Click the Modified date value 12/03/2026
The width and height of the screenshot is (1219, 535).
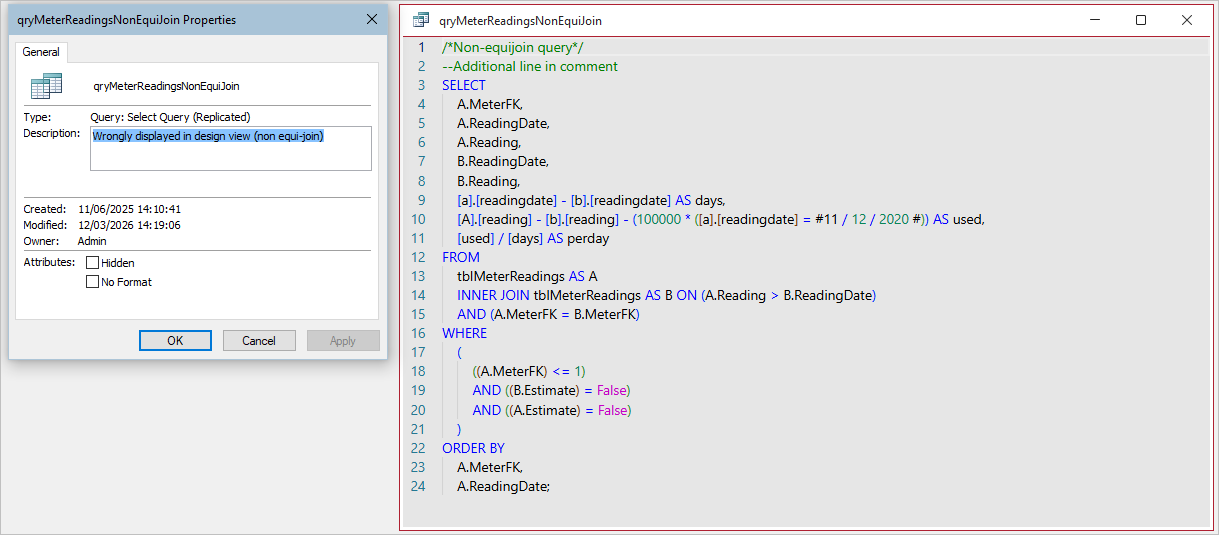coord(131,225)
